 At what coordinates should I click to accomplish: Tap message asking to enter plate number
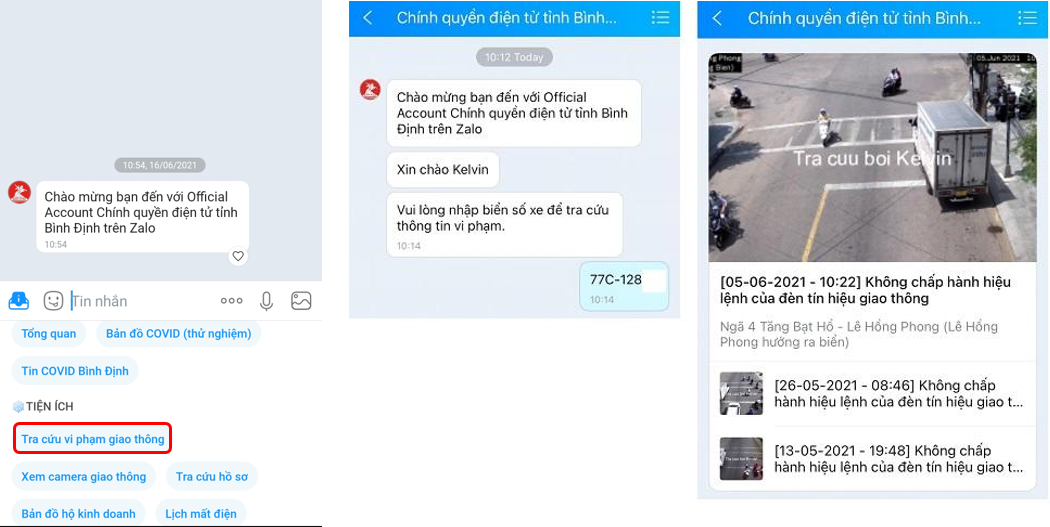(505, 225)
